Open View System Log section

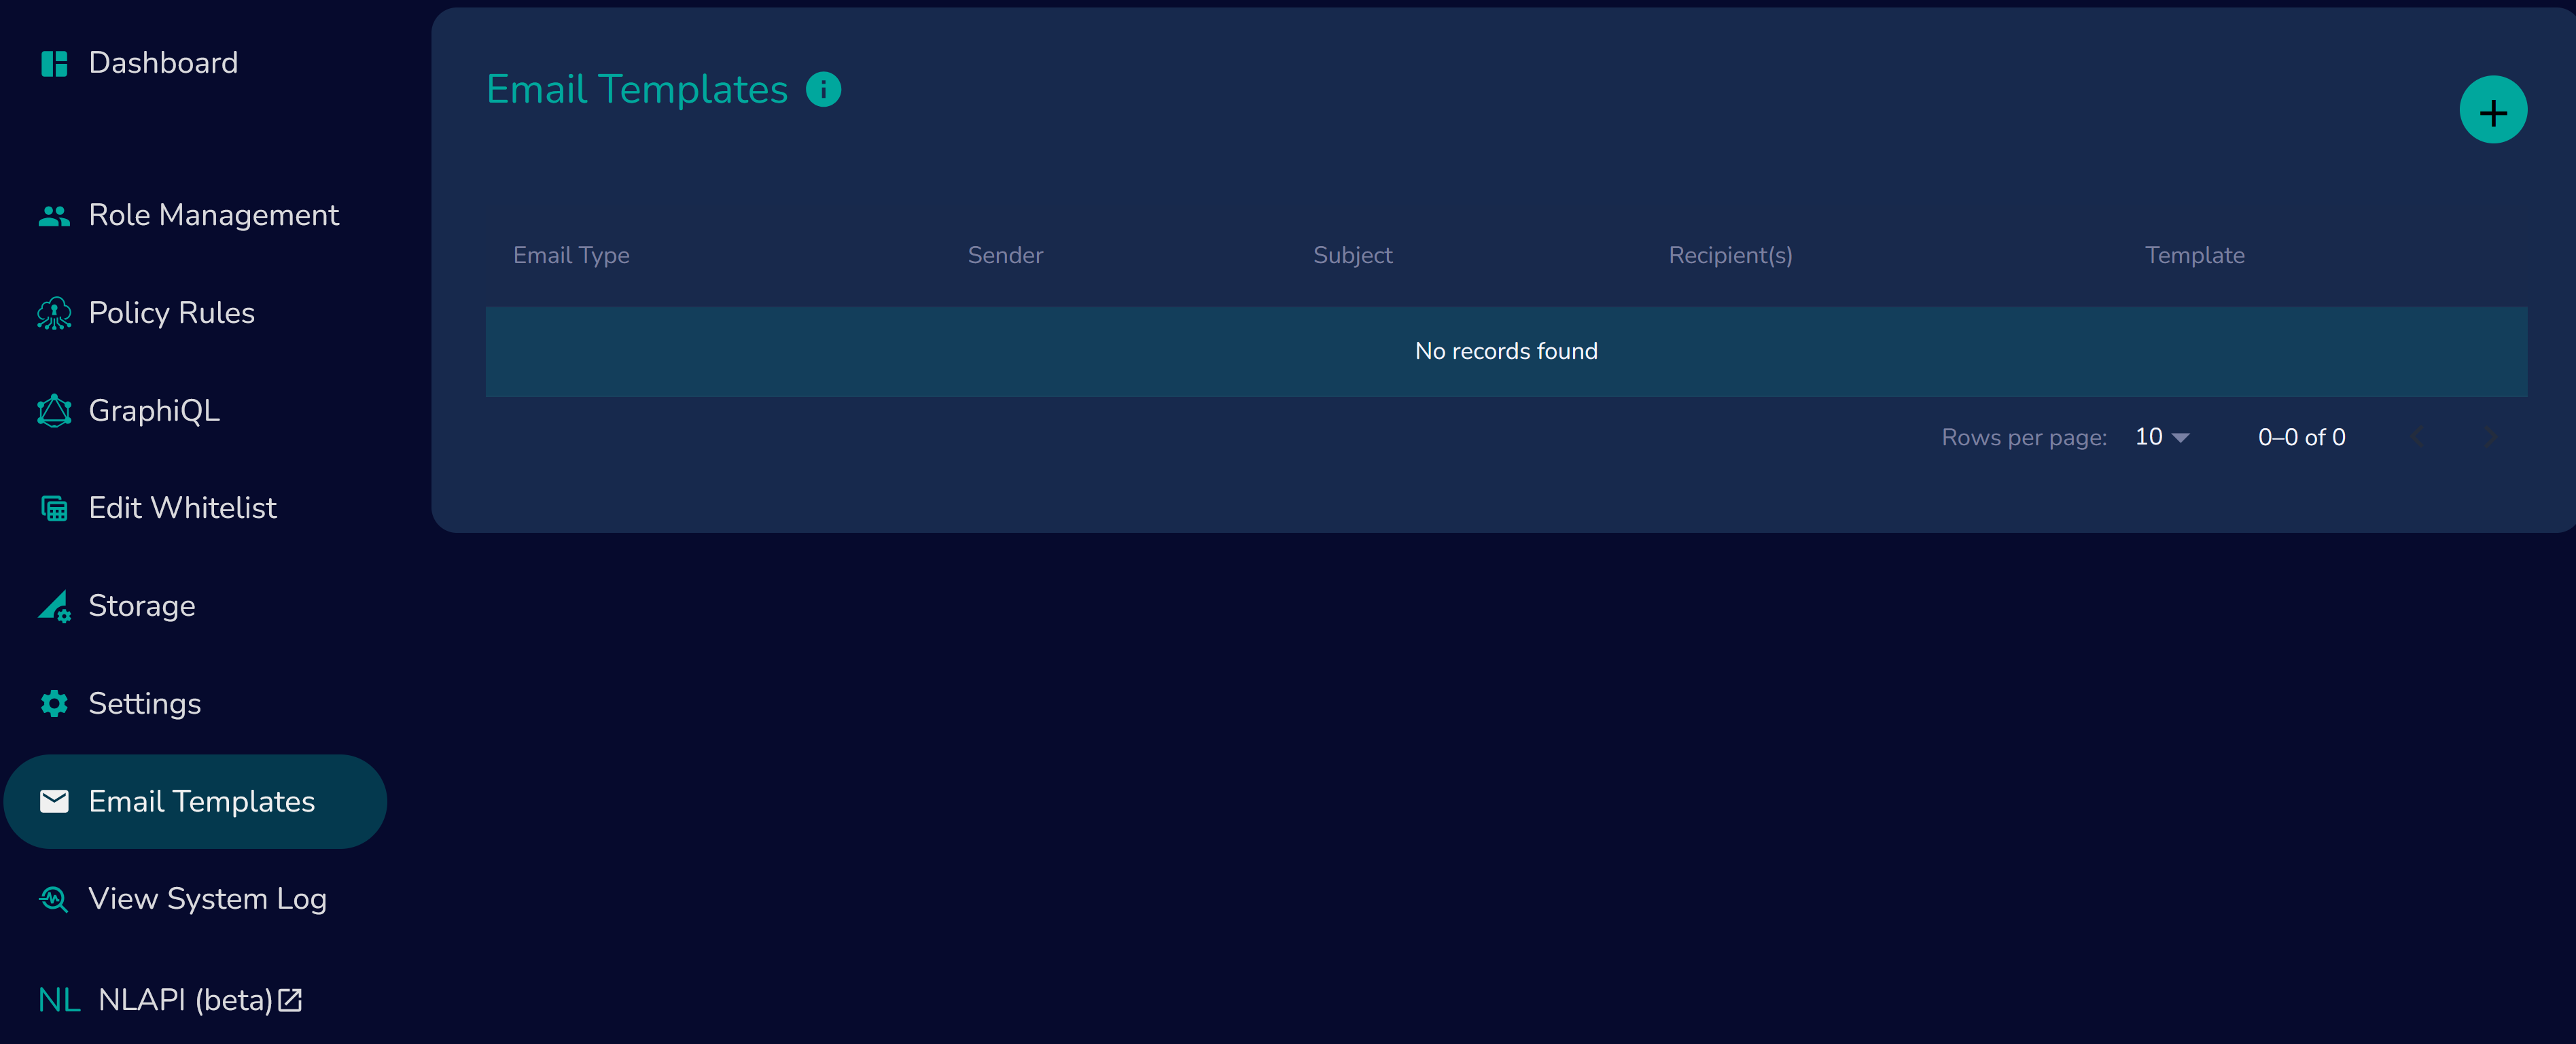[x=207, y=899]
